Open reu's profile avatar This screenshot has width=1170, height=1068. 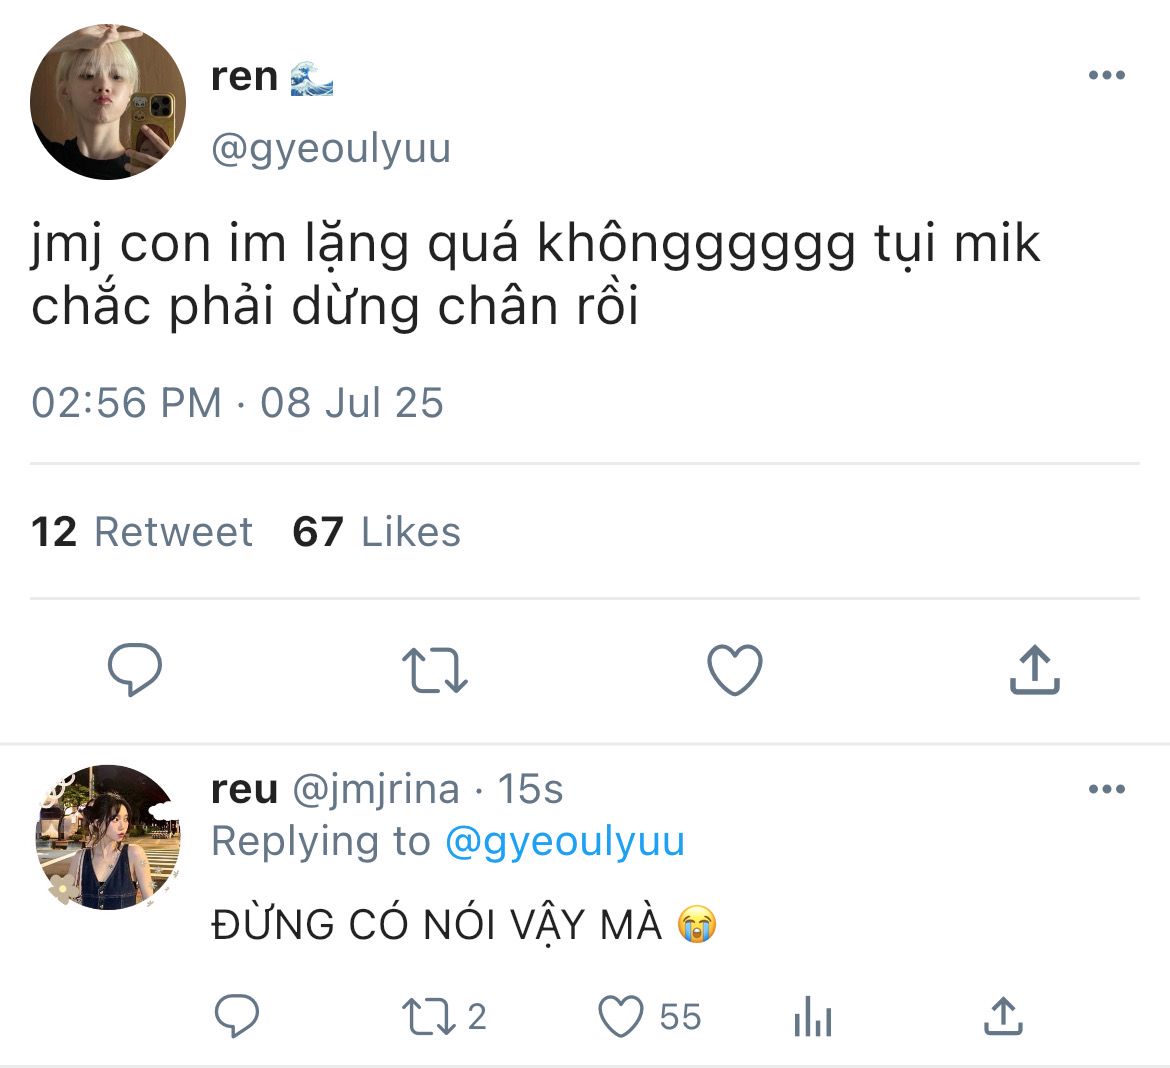108,837
